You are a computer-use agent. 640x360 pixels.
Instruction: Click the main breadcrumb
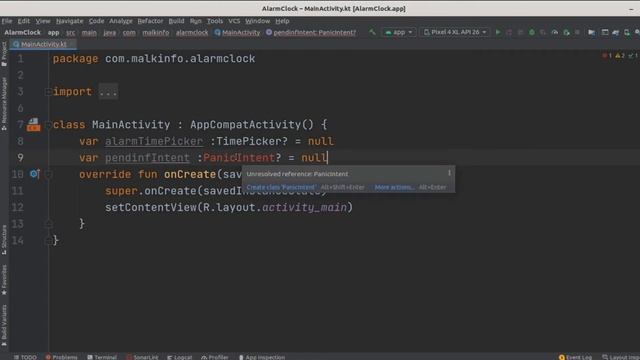(x=89, y=32)
